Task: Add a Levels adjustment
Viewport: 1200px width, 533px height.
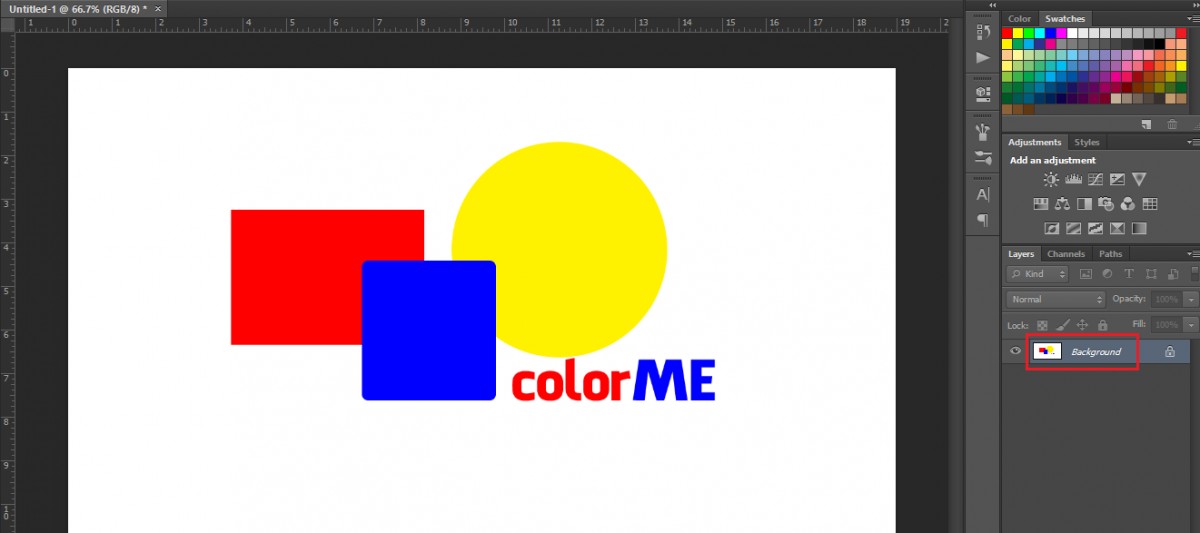Action: pyautogui.click(x=1074, y=179)
